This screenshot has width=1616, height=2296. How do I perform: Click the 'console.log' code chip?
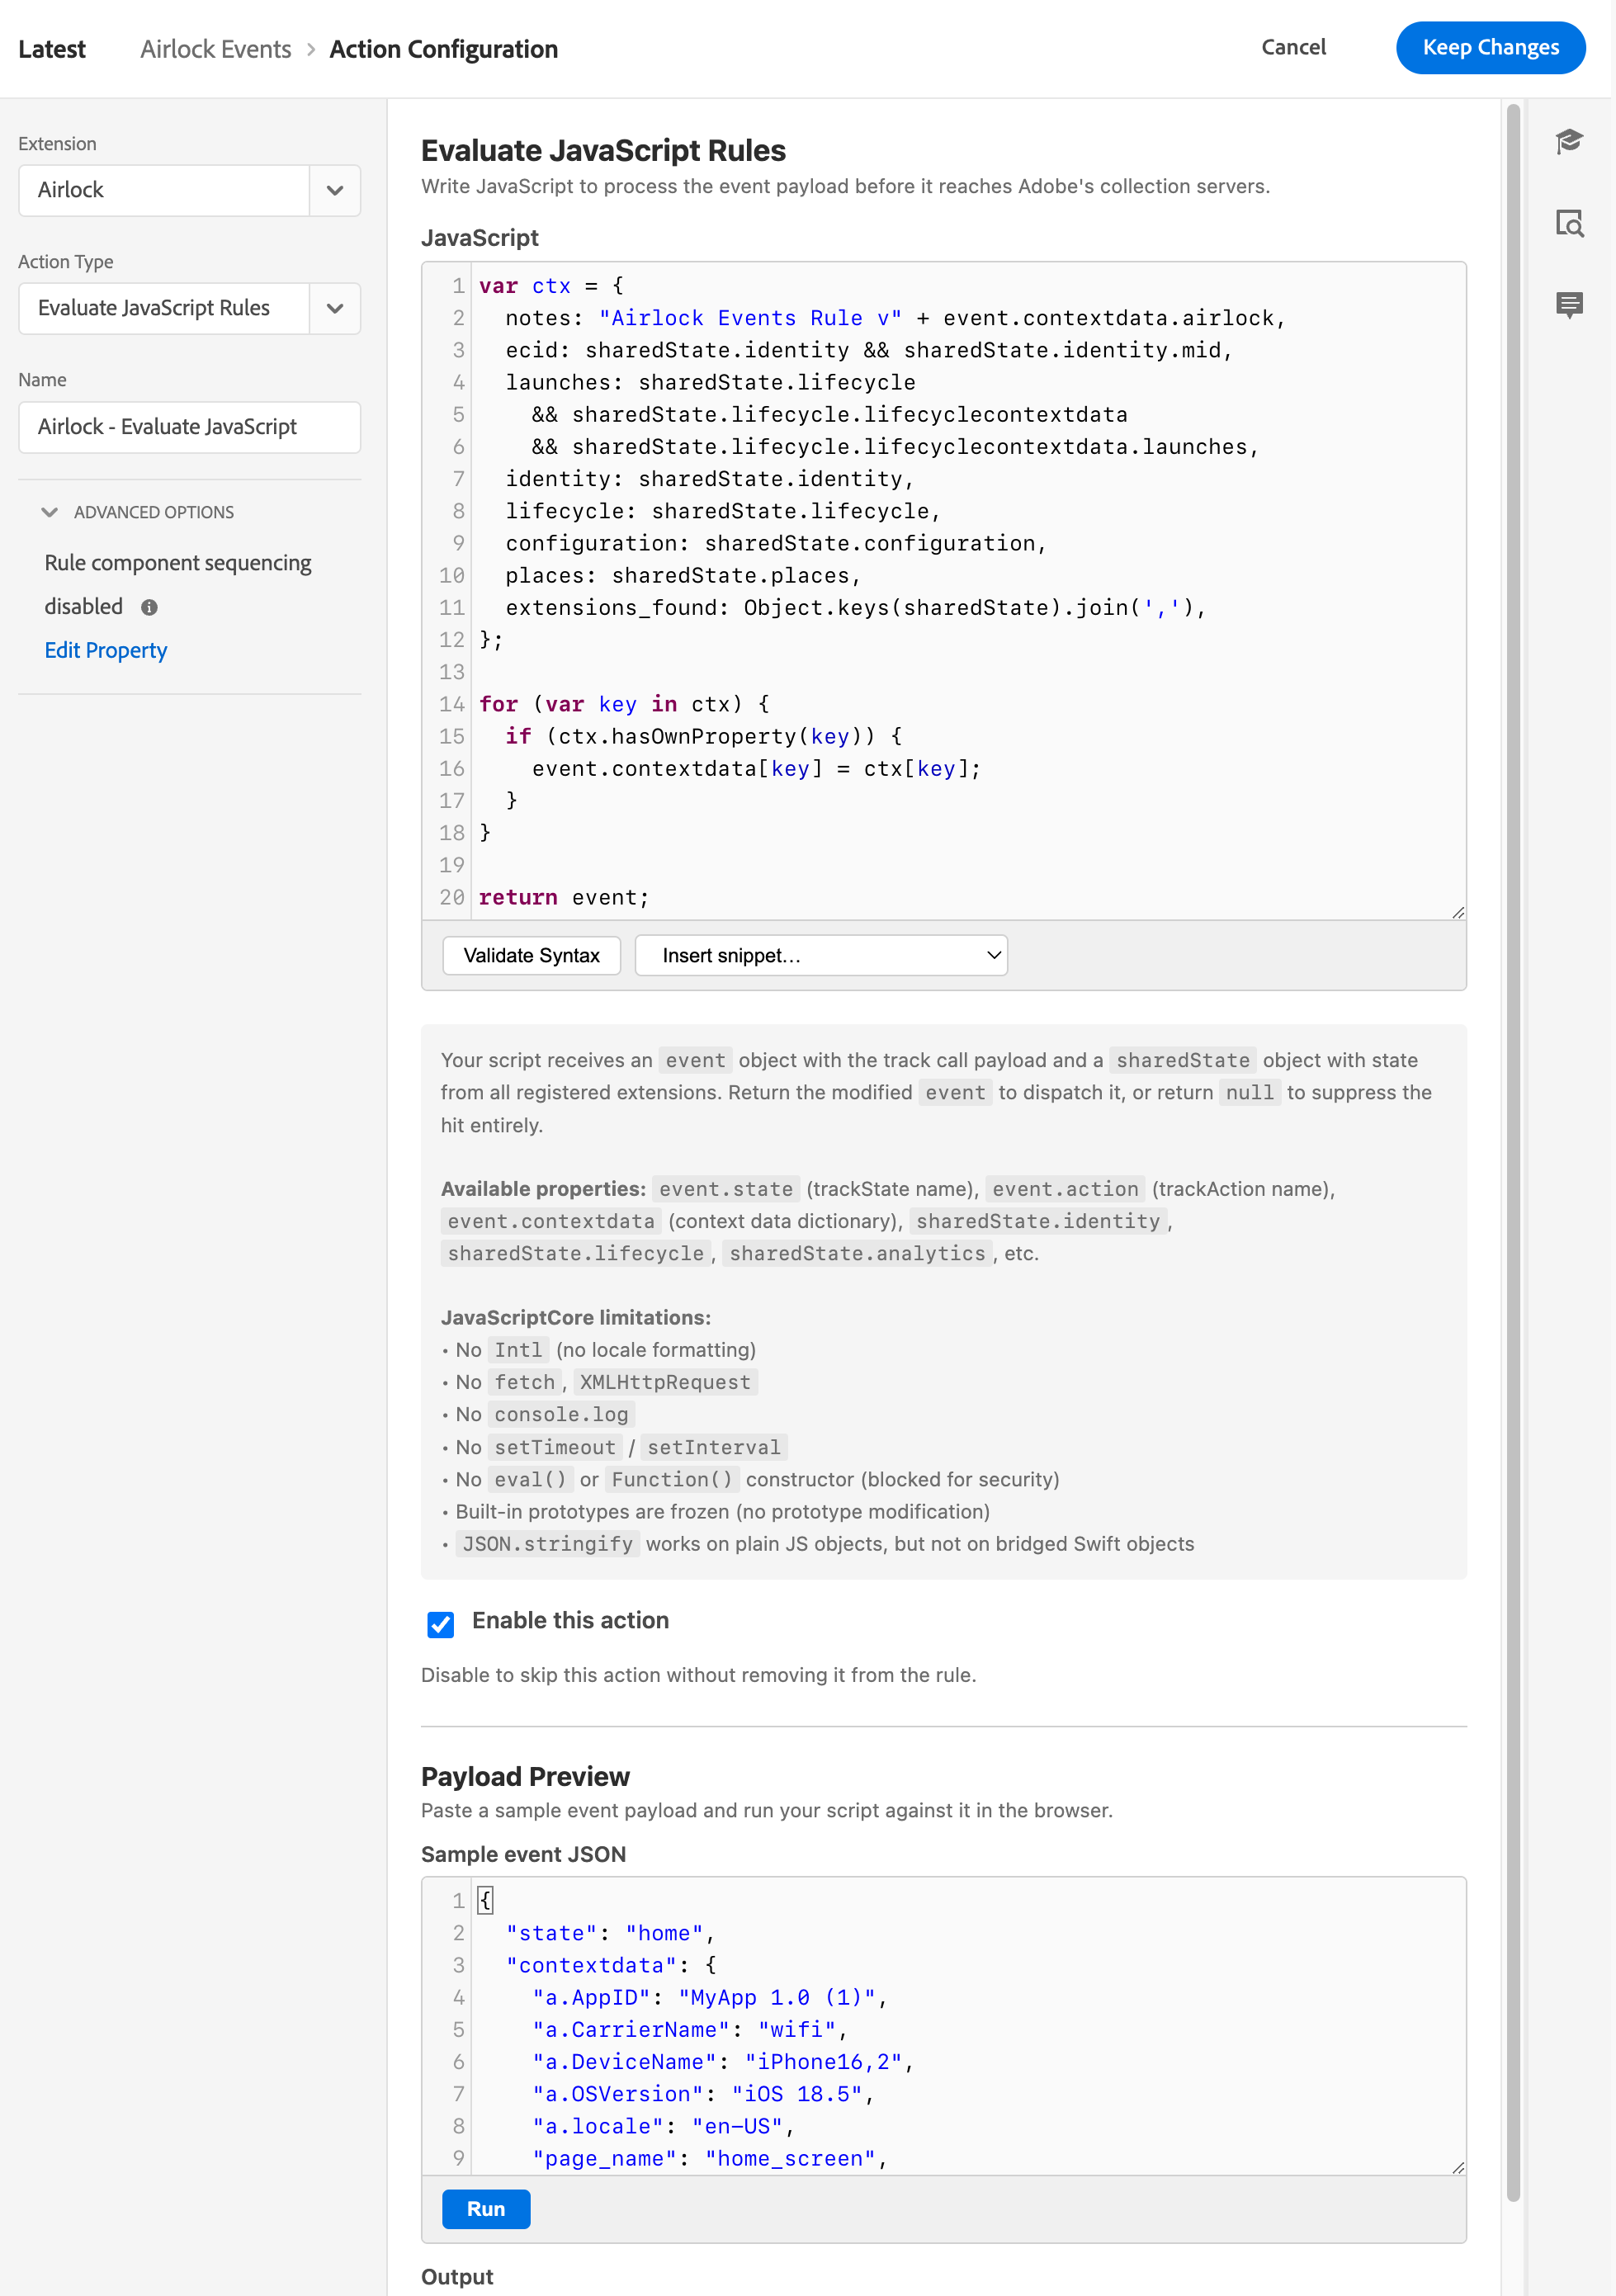[x=561, y=1415]
